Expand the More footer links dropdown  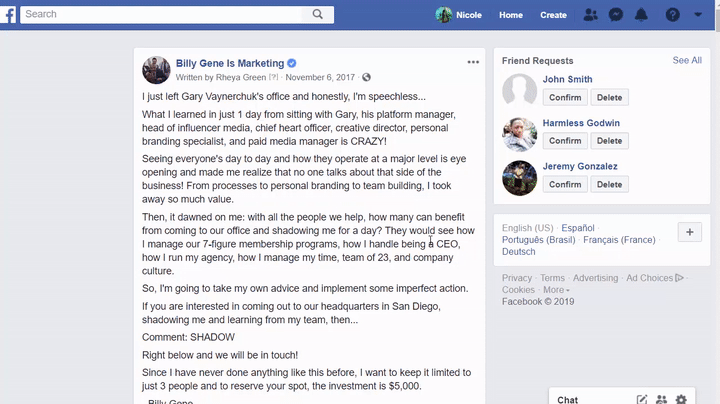point(555,290)
